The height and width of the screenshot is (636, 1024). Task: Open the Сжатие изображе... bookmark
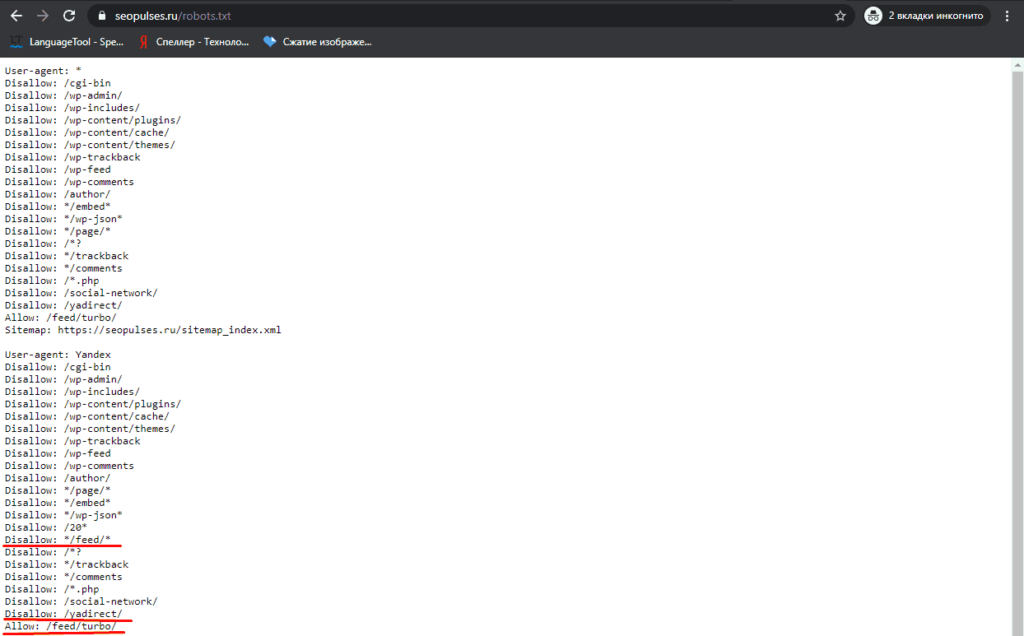(x=317, y=42)
